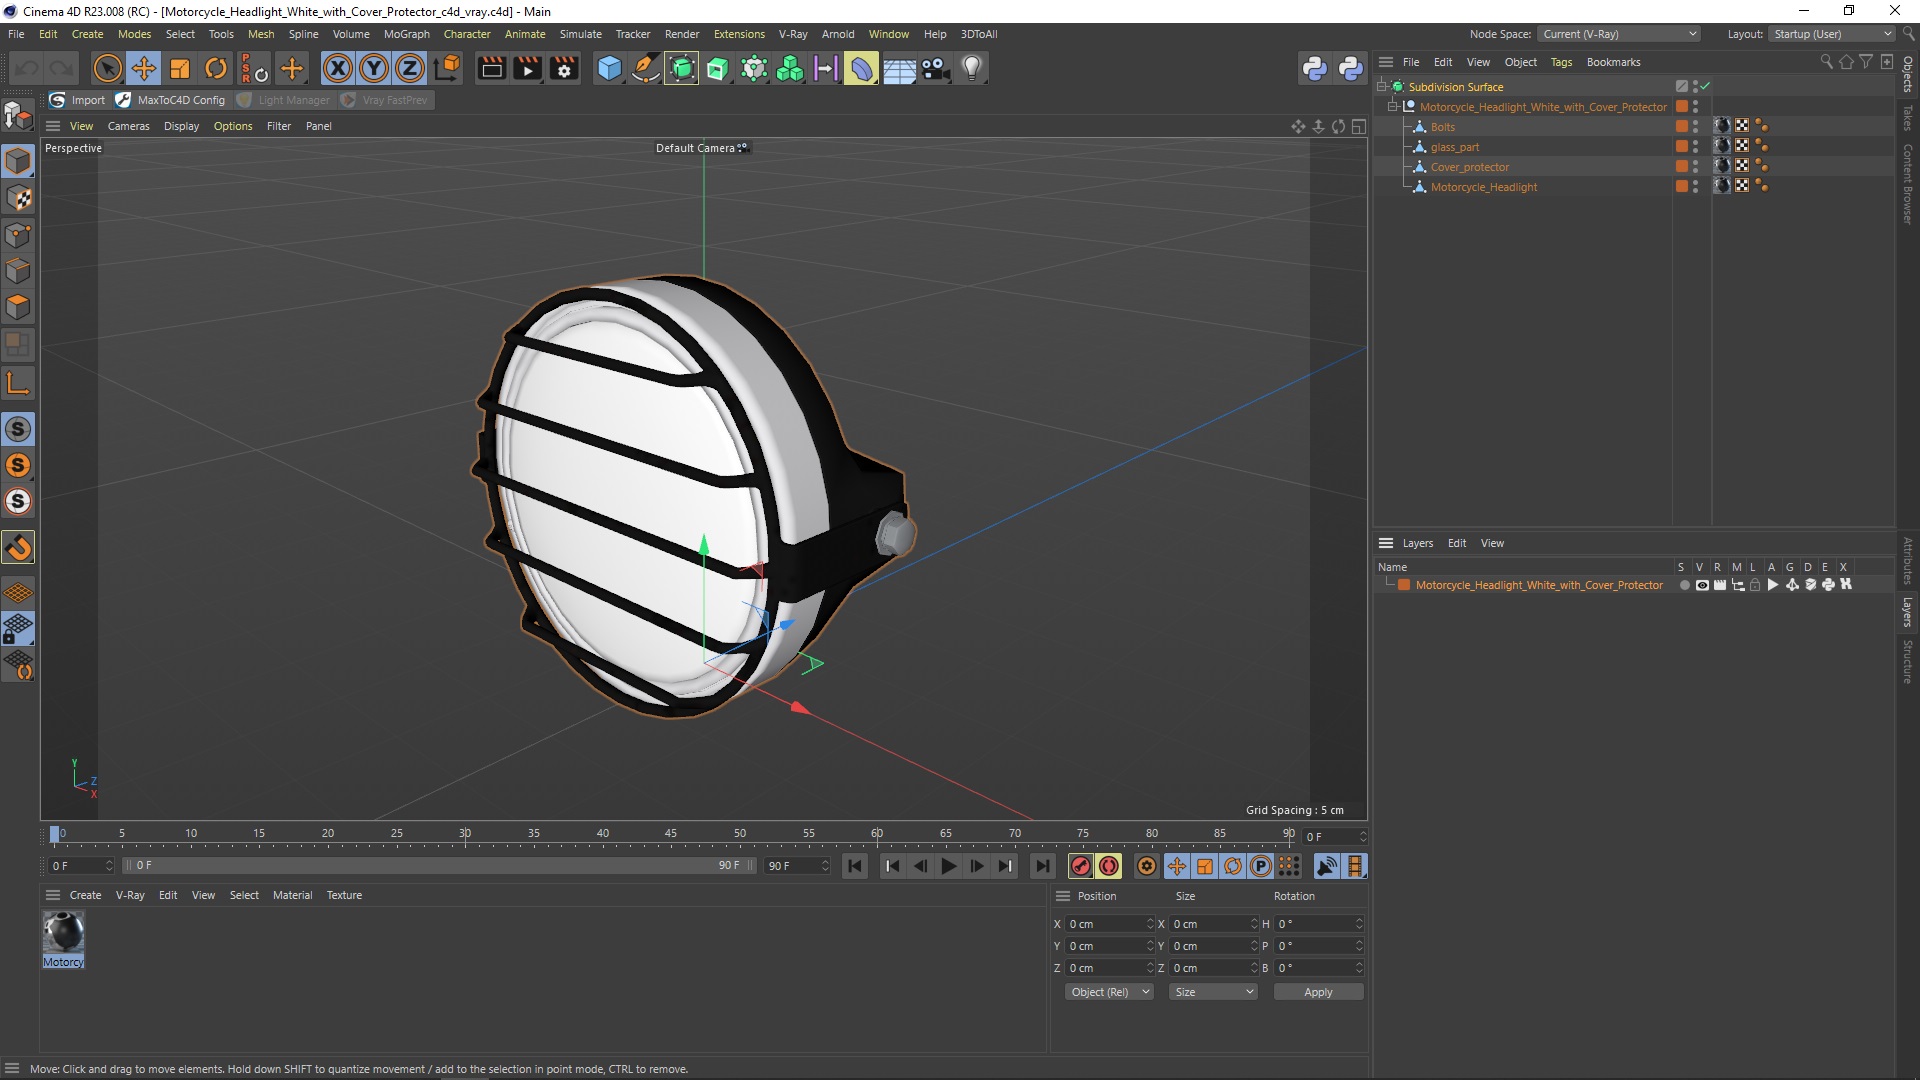This screenshot has width=1920, height=1080.
Task: Open Edit Render Settings
Action: (x=564, y=68)
